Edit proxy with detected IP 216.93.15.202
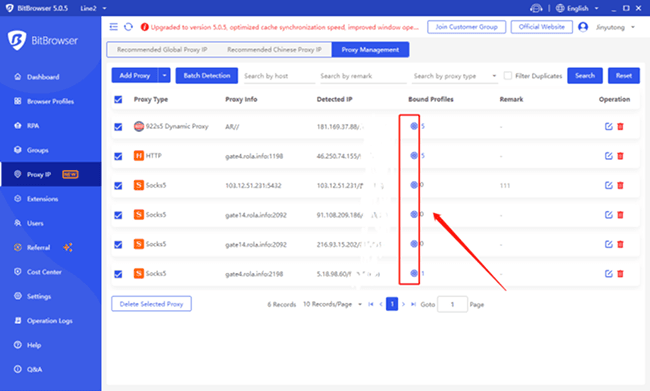Viewport: 650px width, 391px height. (608, 244)
